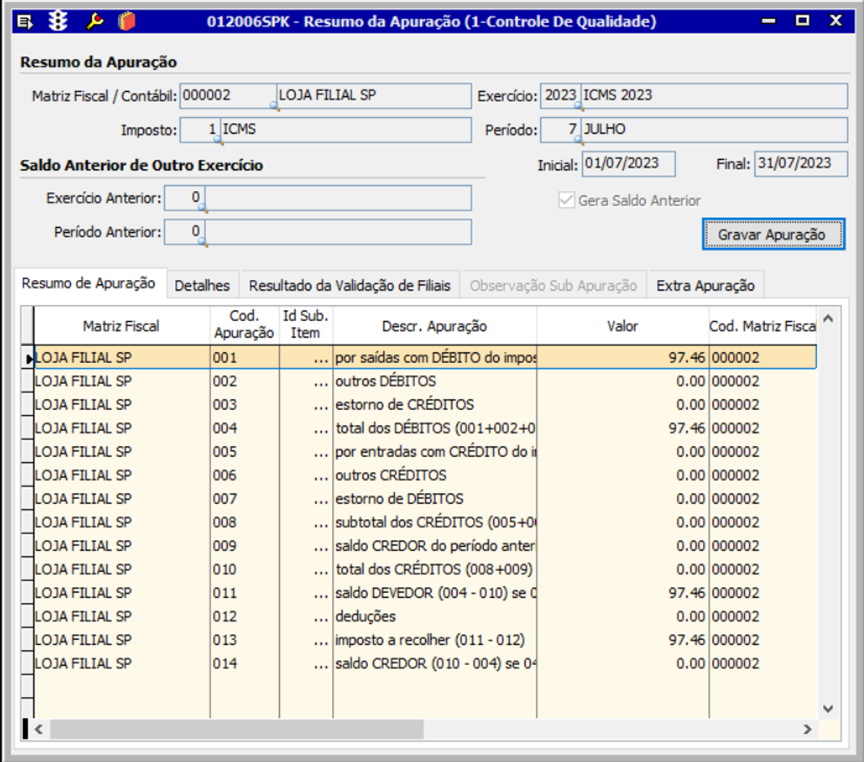Screen dimensions: 864x762
Task: Click the form list icon in title bar
Action: 27,20
